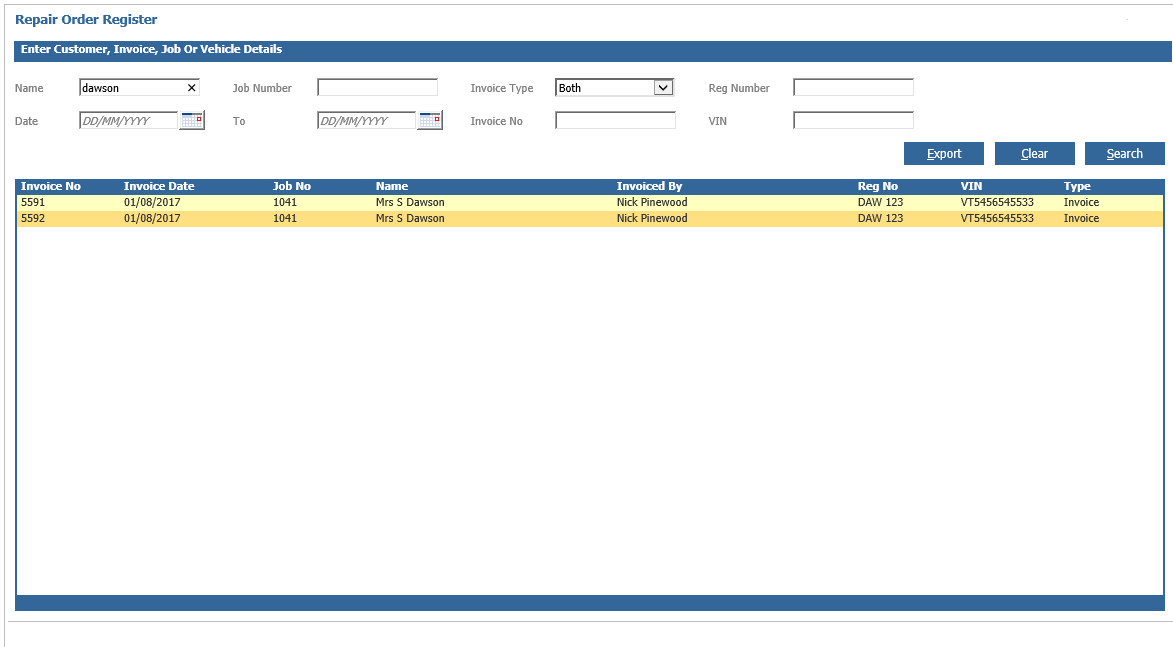Click the To date input field
Screen dimensions: 1173x647
[367, 120]
